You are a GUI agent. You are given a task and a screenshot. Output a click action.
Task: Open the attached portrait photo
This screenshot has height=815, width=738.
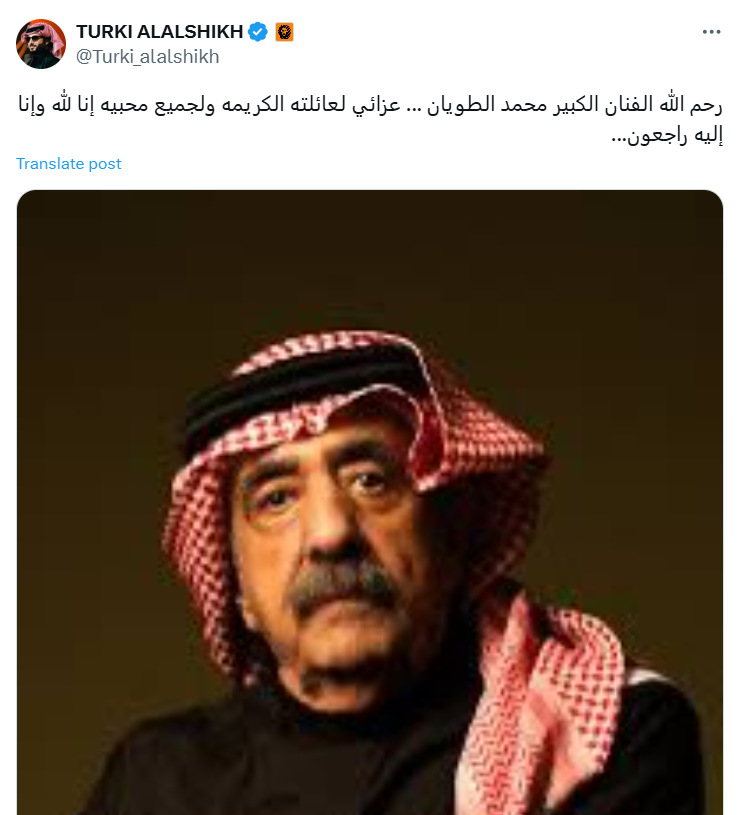(370, 502)
